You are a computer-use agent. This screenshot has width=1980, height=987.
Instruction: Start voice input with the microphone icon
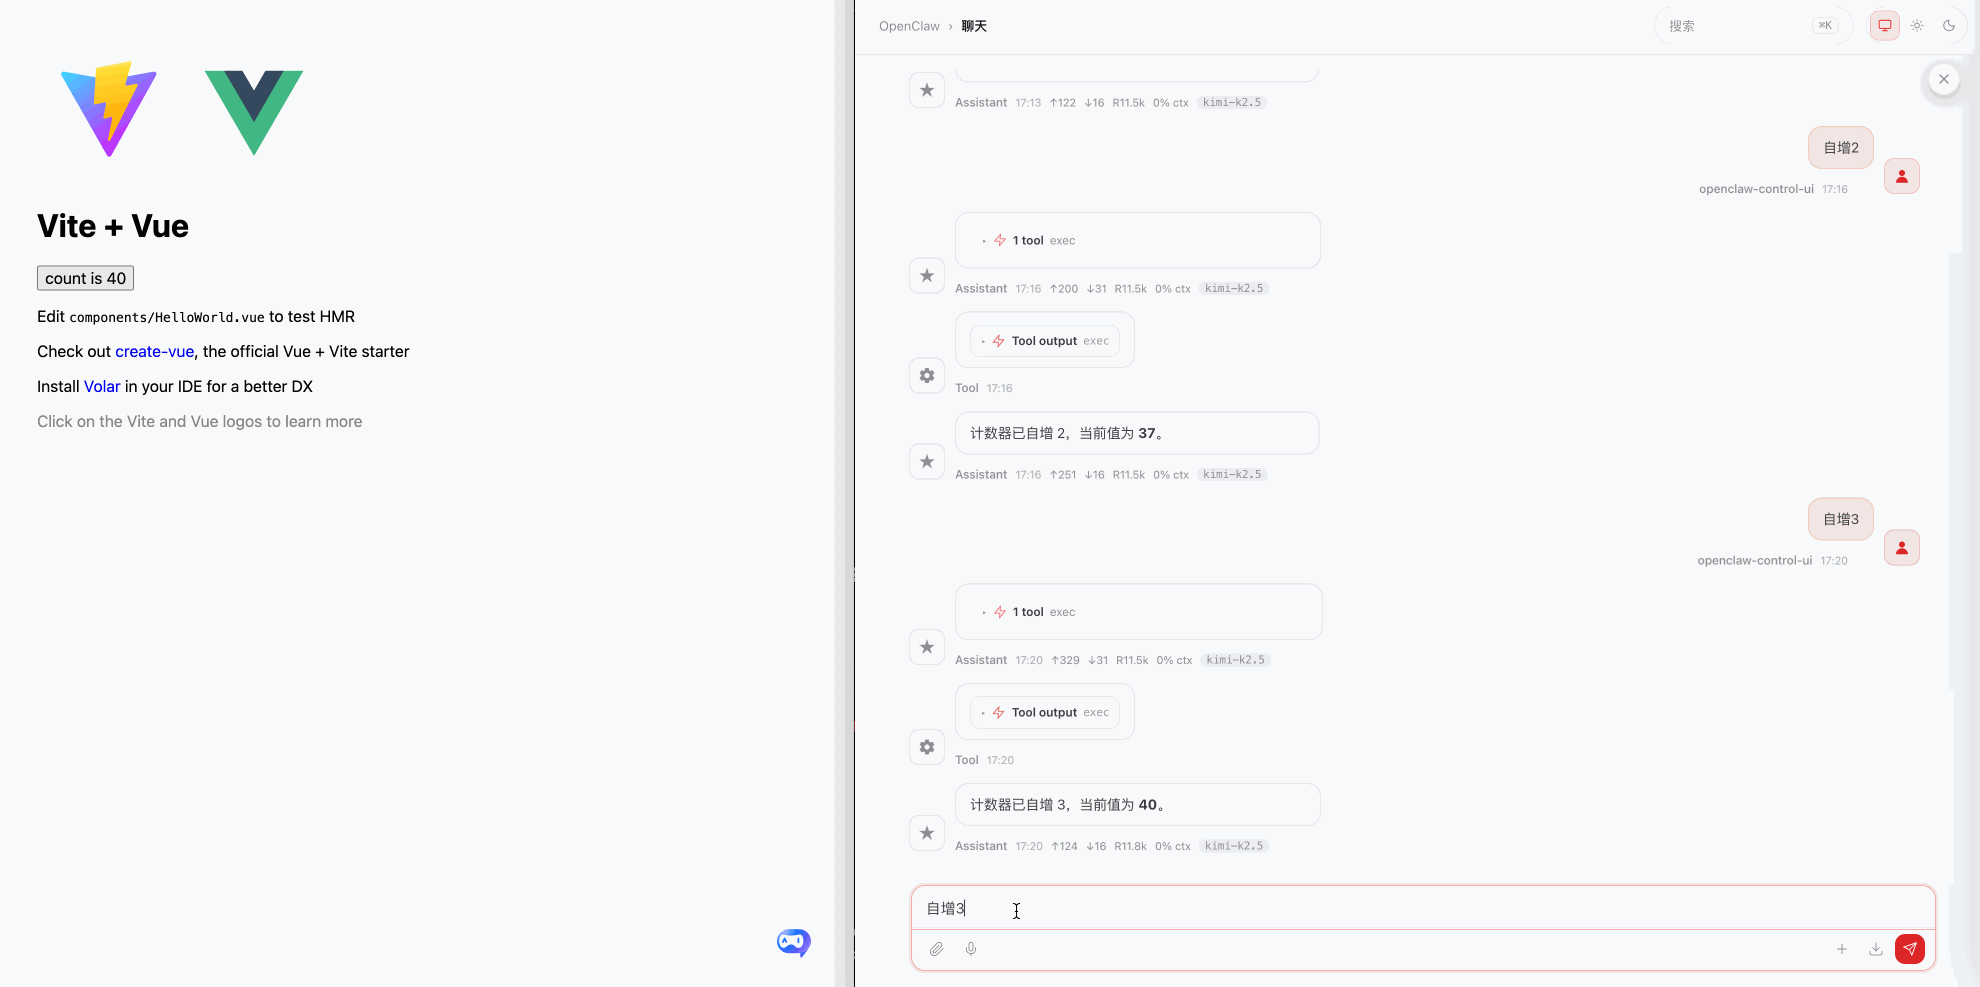click(x=970, y=949)
